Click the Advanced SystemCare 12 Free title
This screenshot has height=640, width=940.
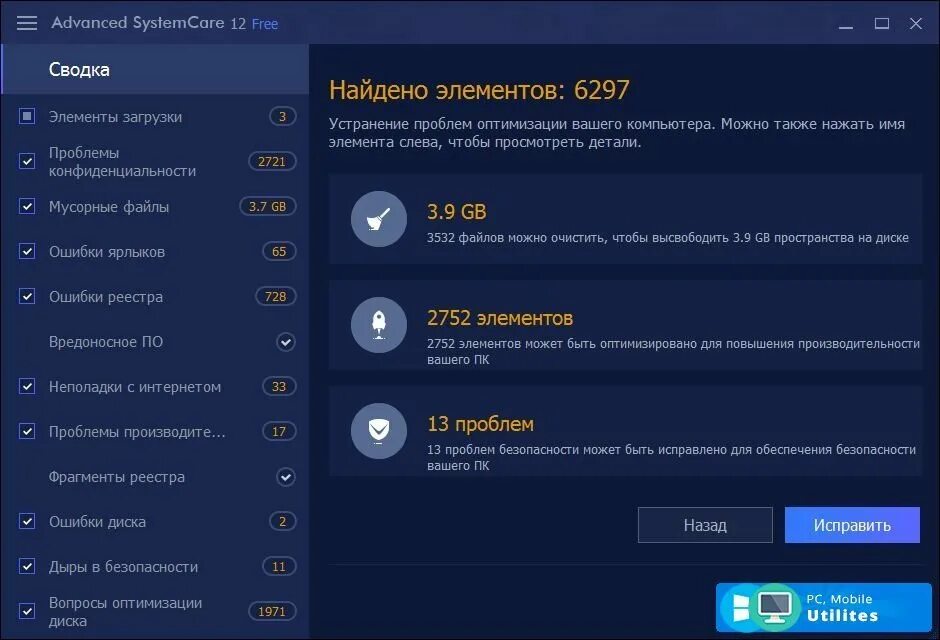click(165, 23)
